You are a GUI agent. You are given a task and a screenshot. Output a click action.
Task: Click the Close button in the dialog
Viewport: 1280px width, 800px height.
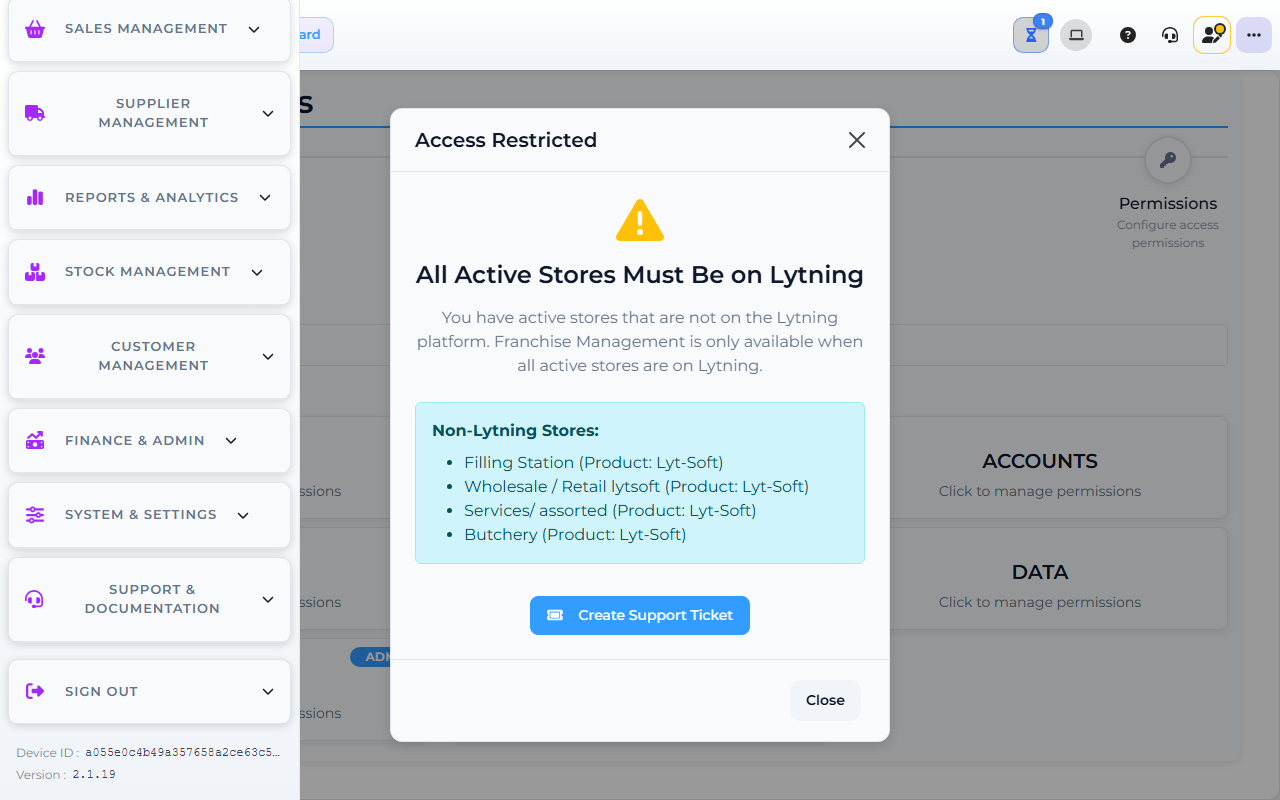coord(825,700)
